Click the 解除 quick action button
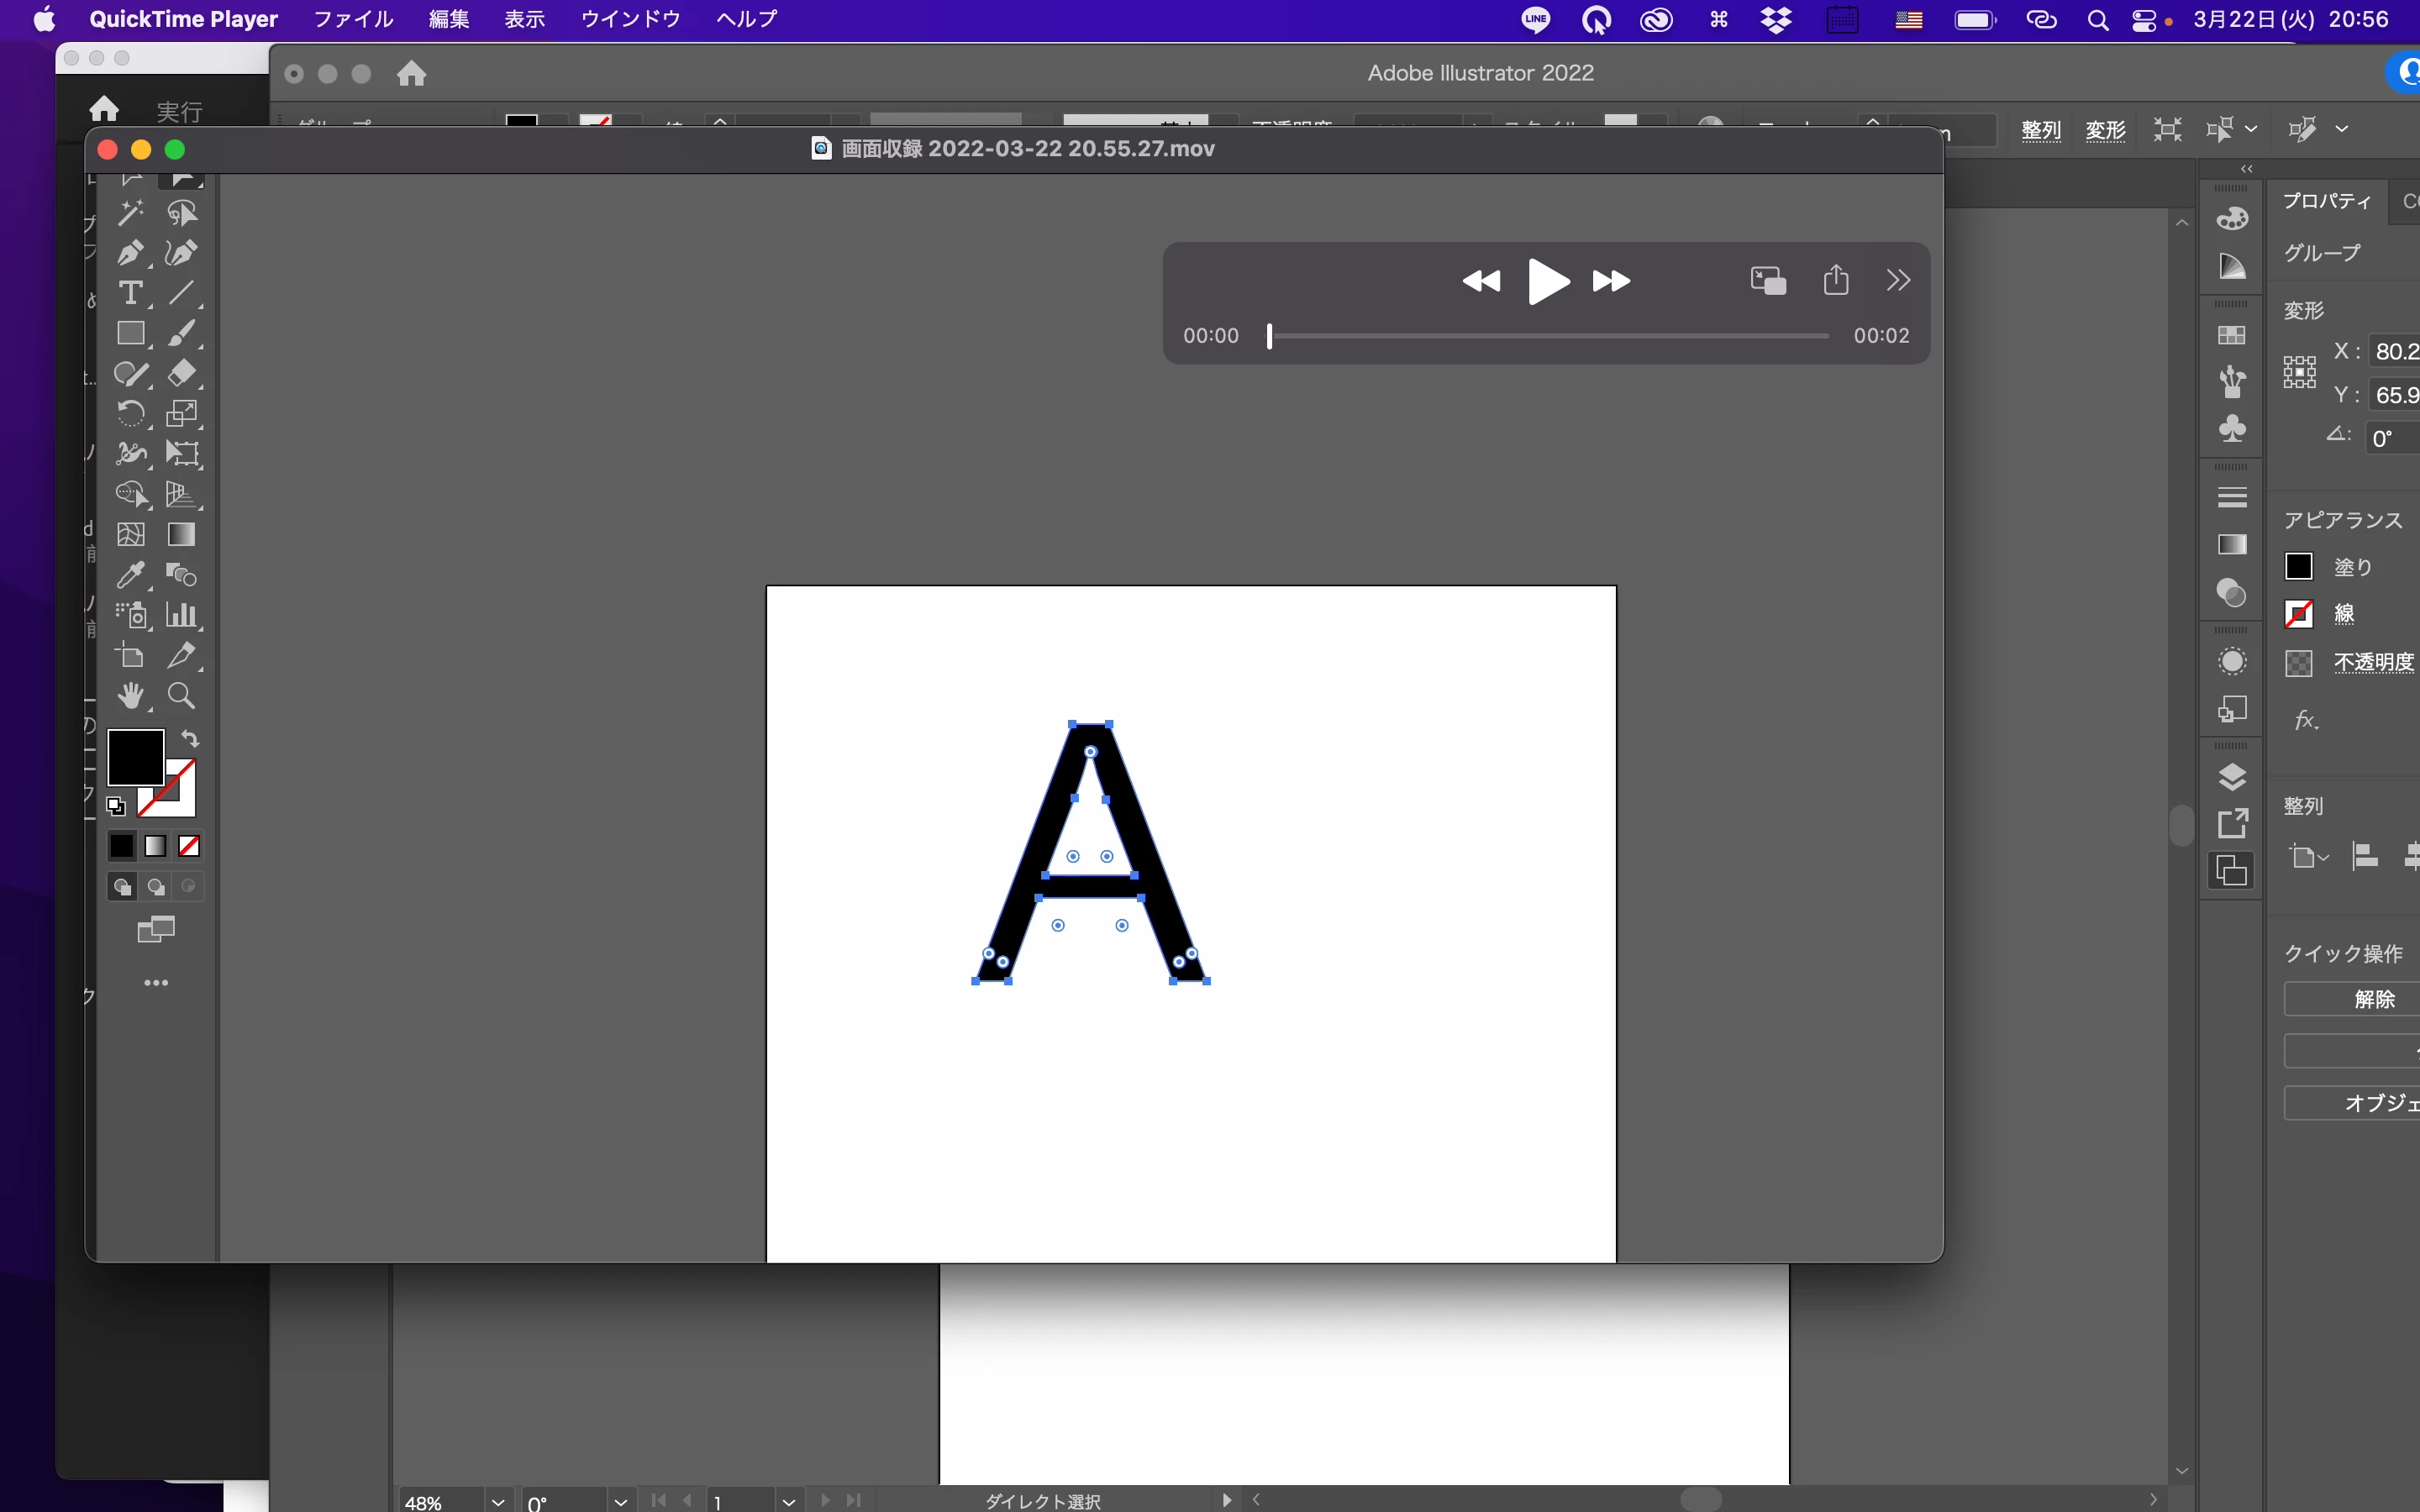Screen dimensions: 2420x1512 click(x=2373, y=999)
